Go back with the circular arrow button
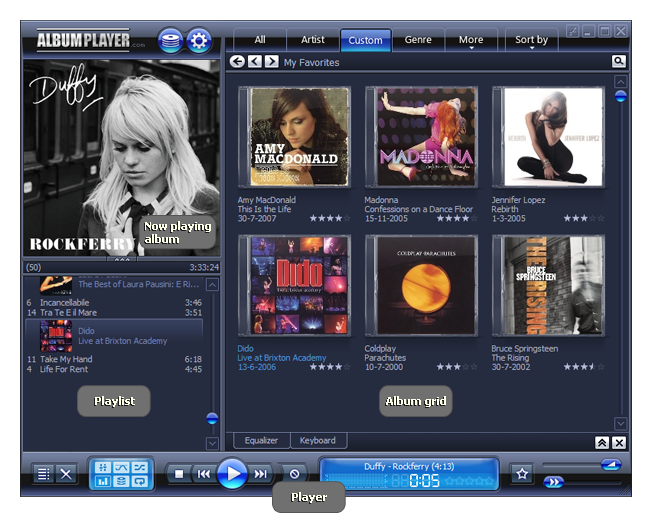This screenshot has height=517, width=652. point(237,62)
